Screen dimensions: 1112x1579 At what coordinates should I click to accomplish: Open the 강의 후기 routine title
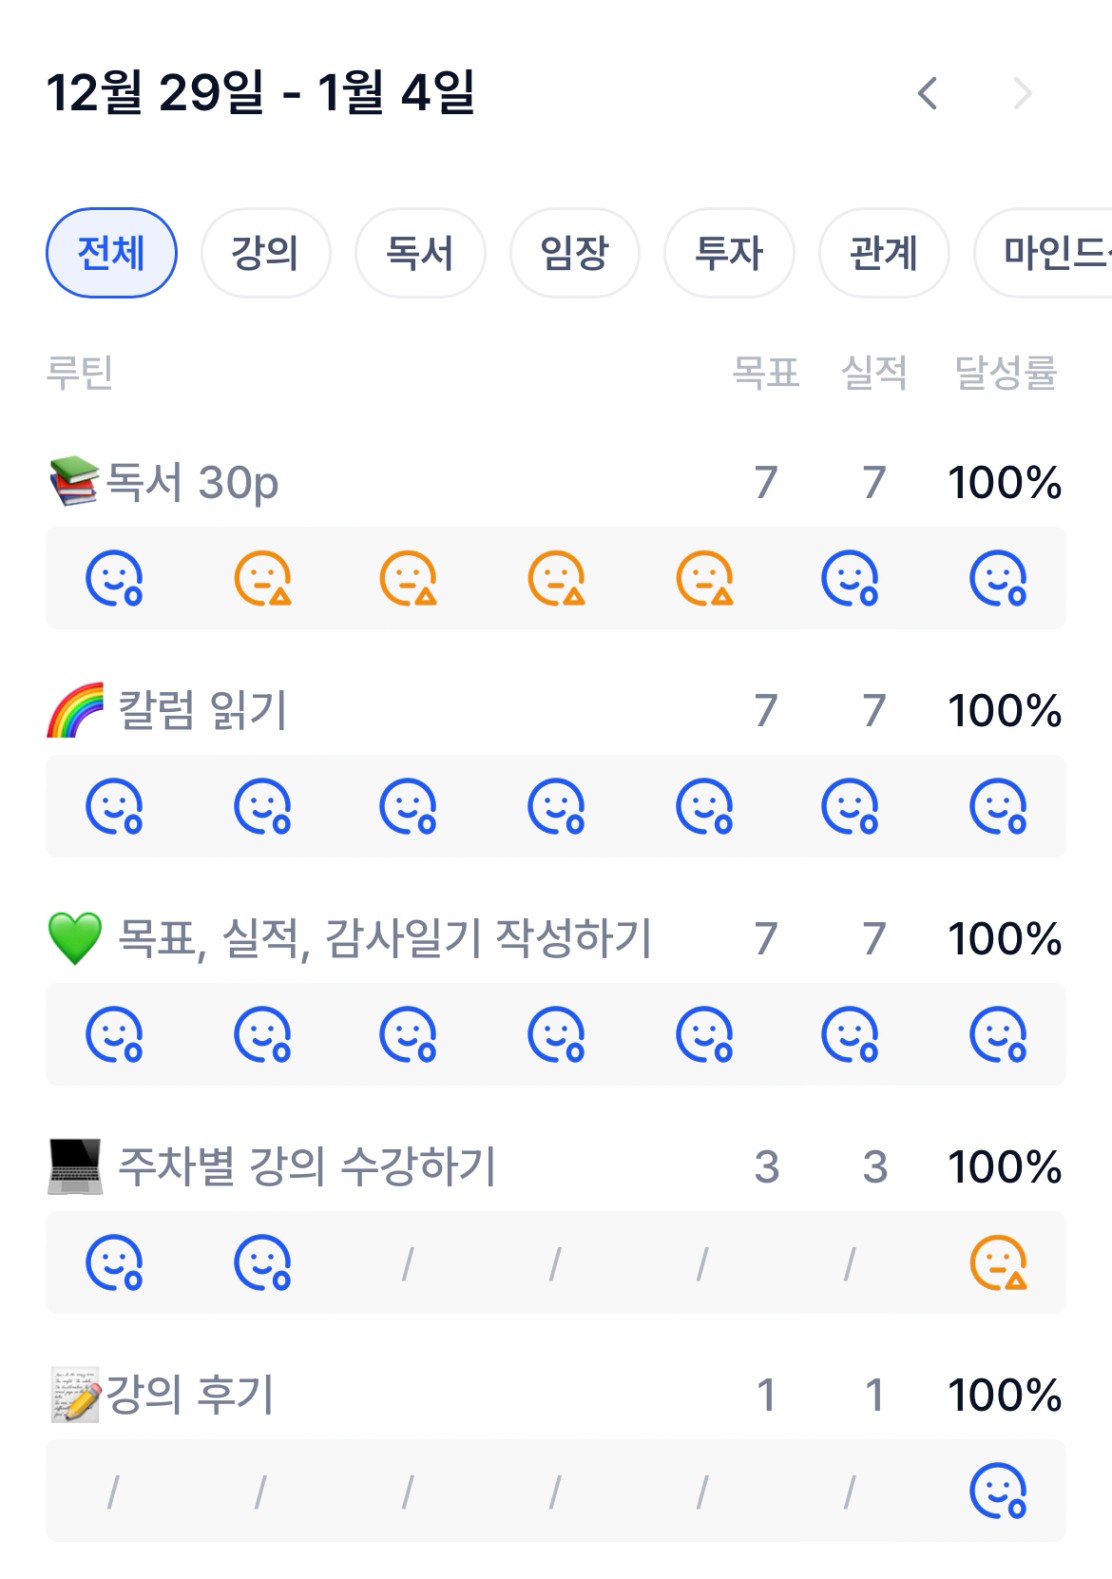click(189, 1395)
